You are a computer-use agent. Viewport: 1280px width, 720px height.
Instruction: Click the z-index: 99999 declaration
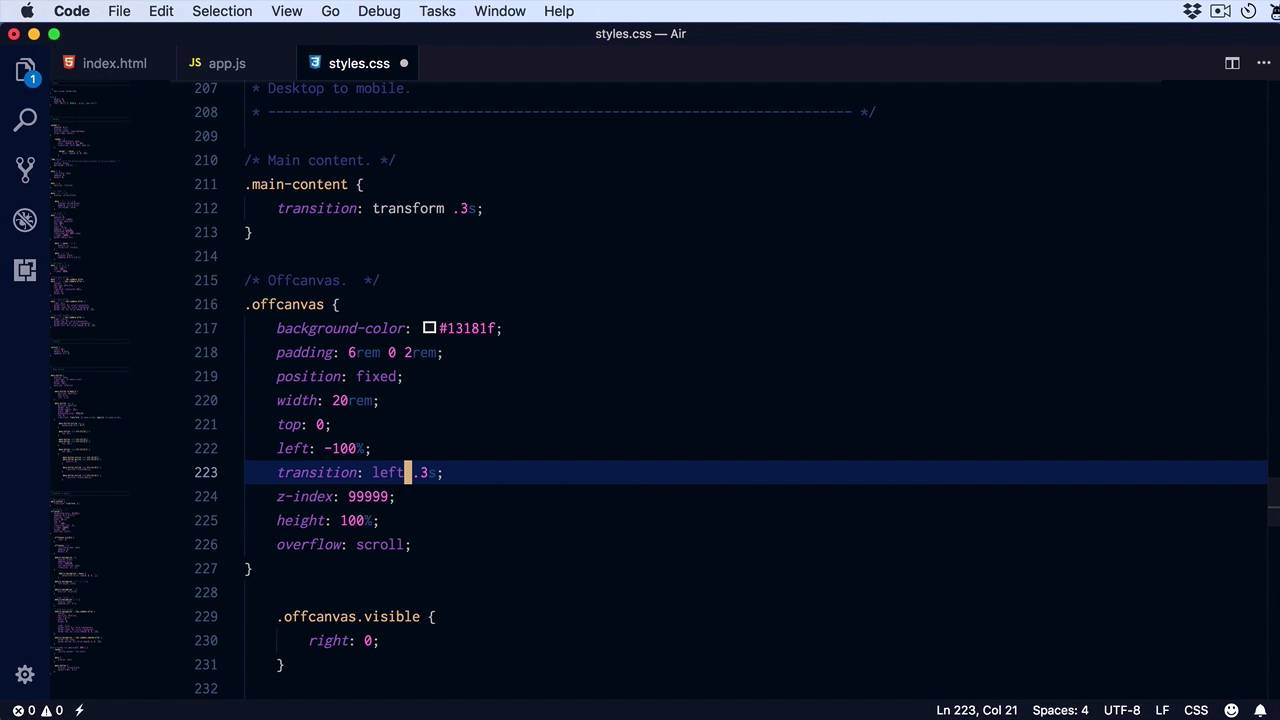pyautogui.click(x=336, y=496)
